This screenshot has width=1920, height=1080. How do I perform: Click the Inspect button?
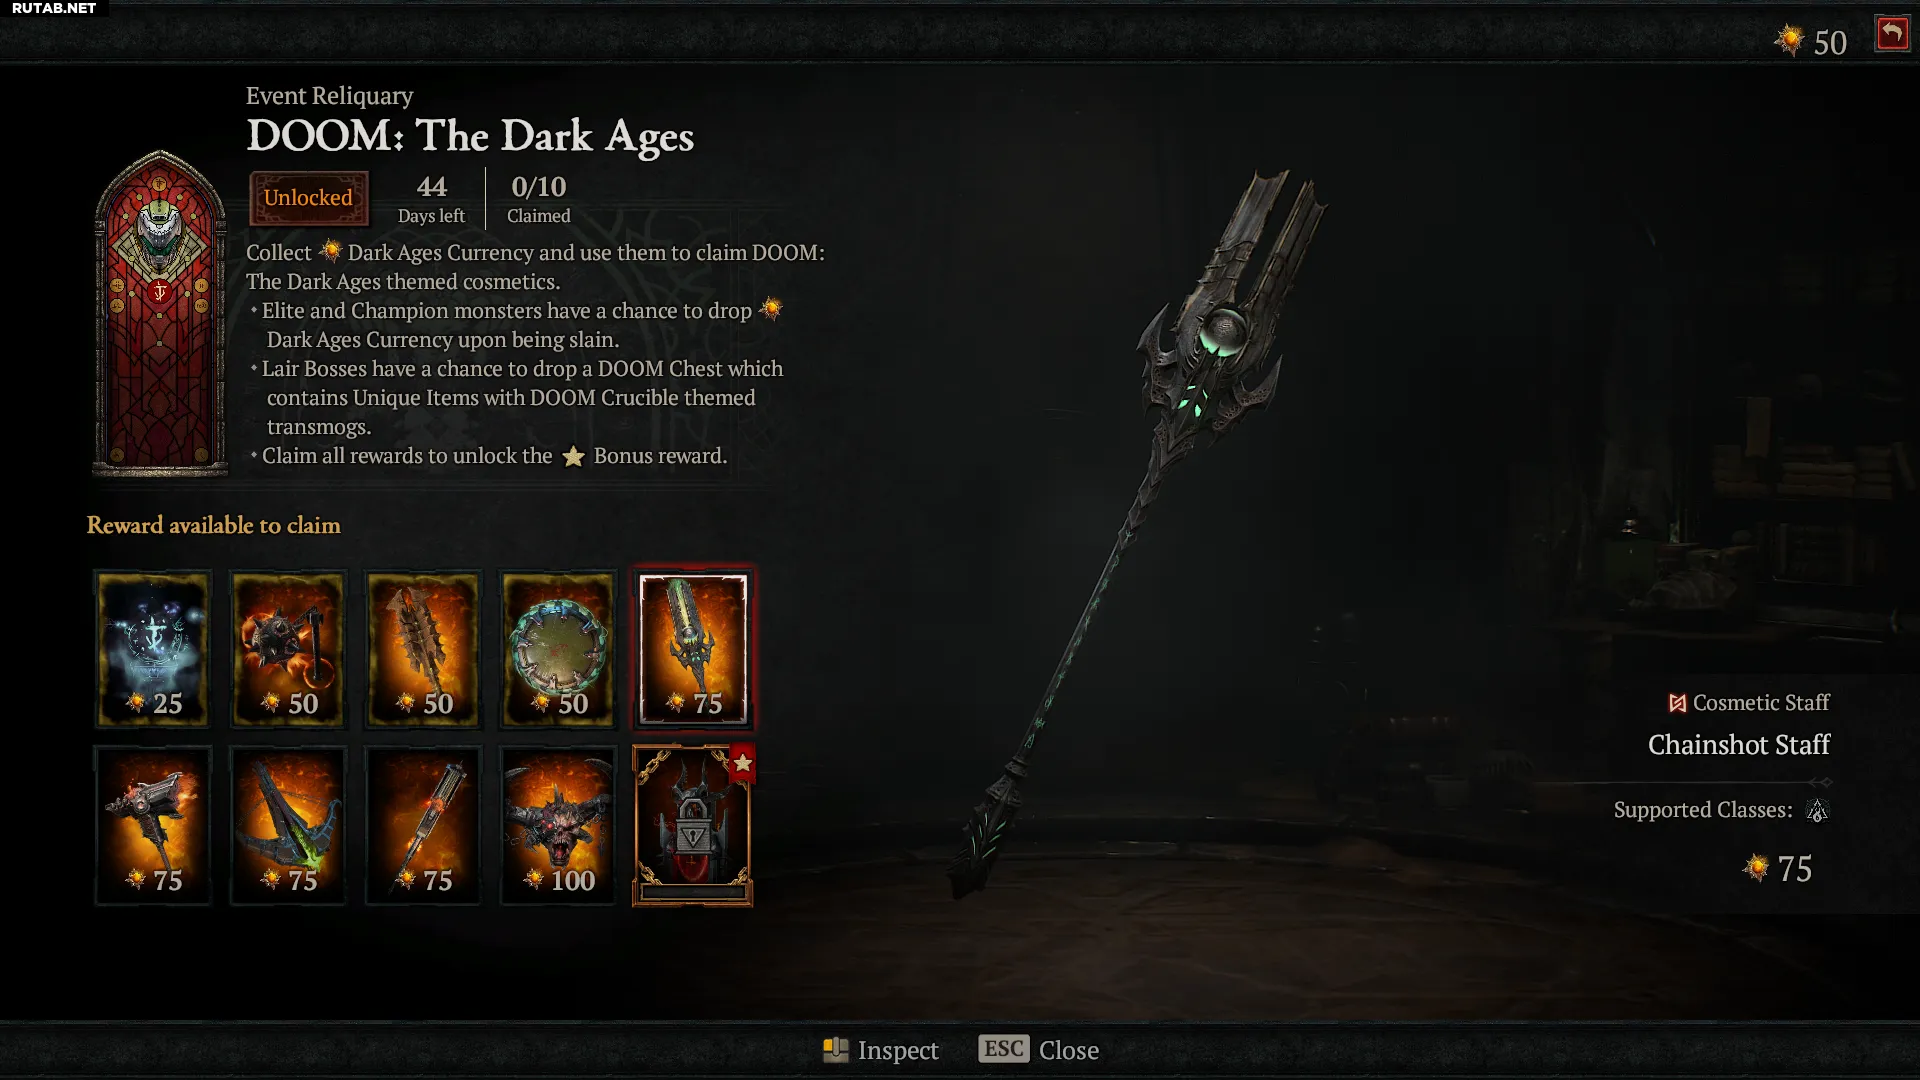881,1050
